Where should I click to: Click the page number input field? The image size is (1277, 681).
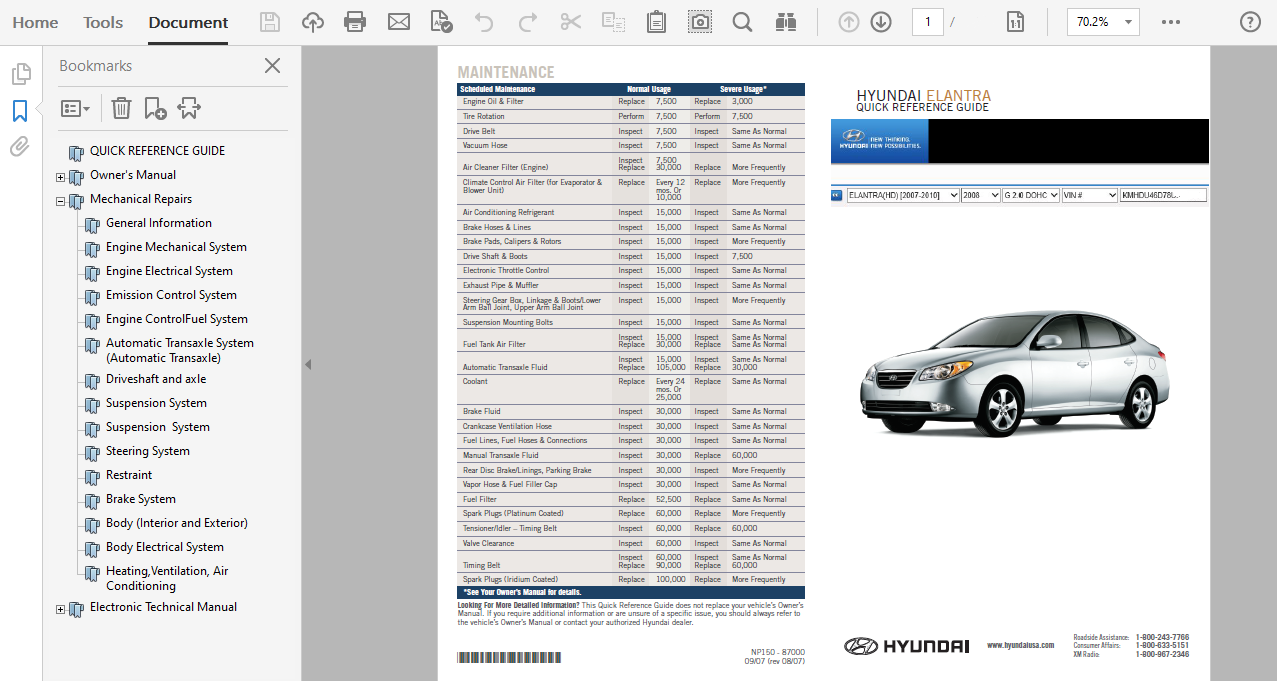[x=927, y=22]
